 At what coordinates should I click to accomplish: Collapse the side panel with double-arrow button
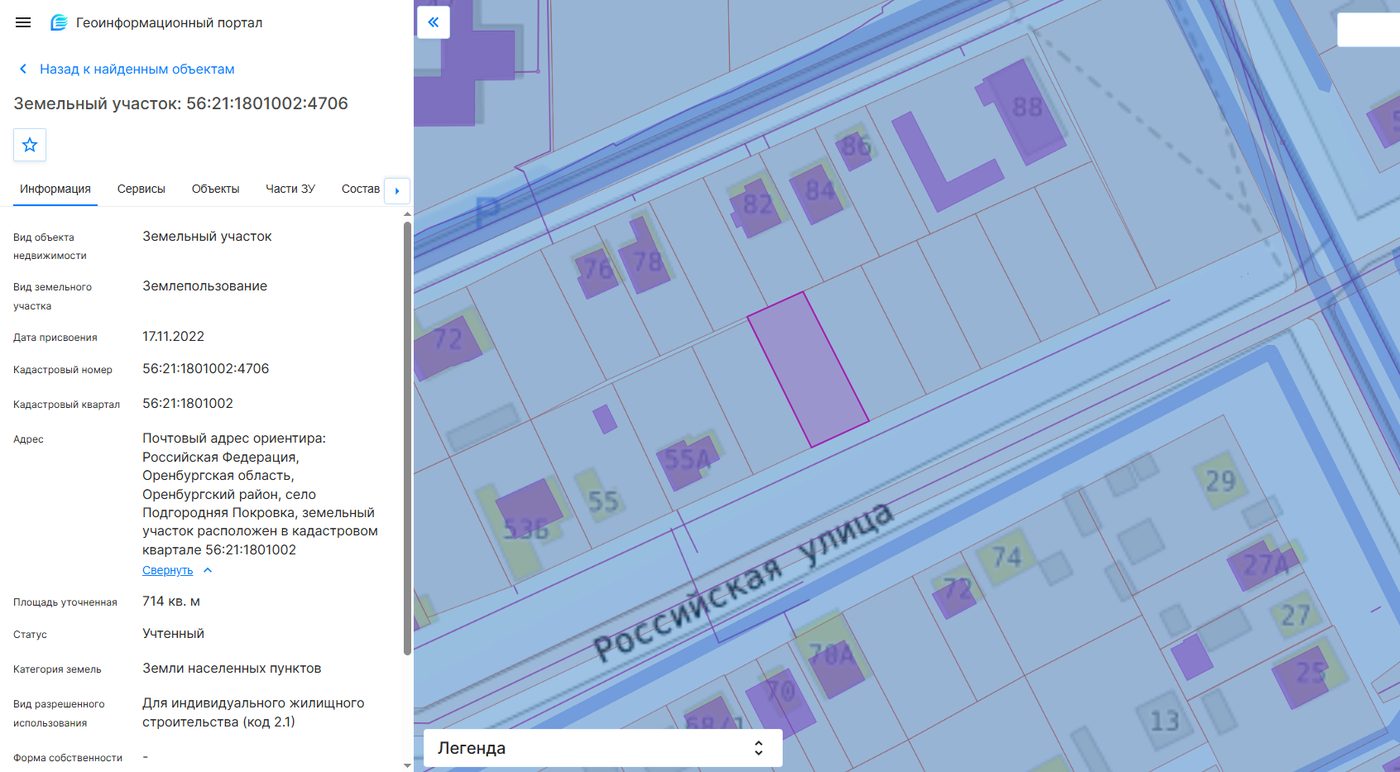(x=433, y=22)
